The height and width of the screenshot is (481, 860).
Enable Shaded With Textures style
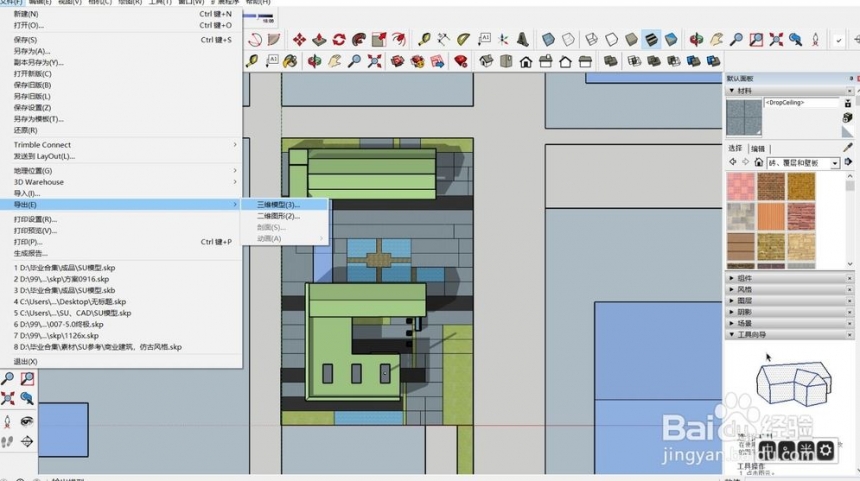click(651, 39)
